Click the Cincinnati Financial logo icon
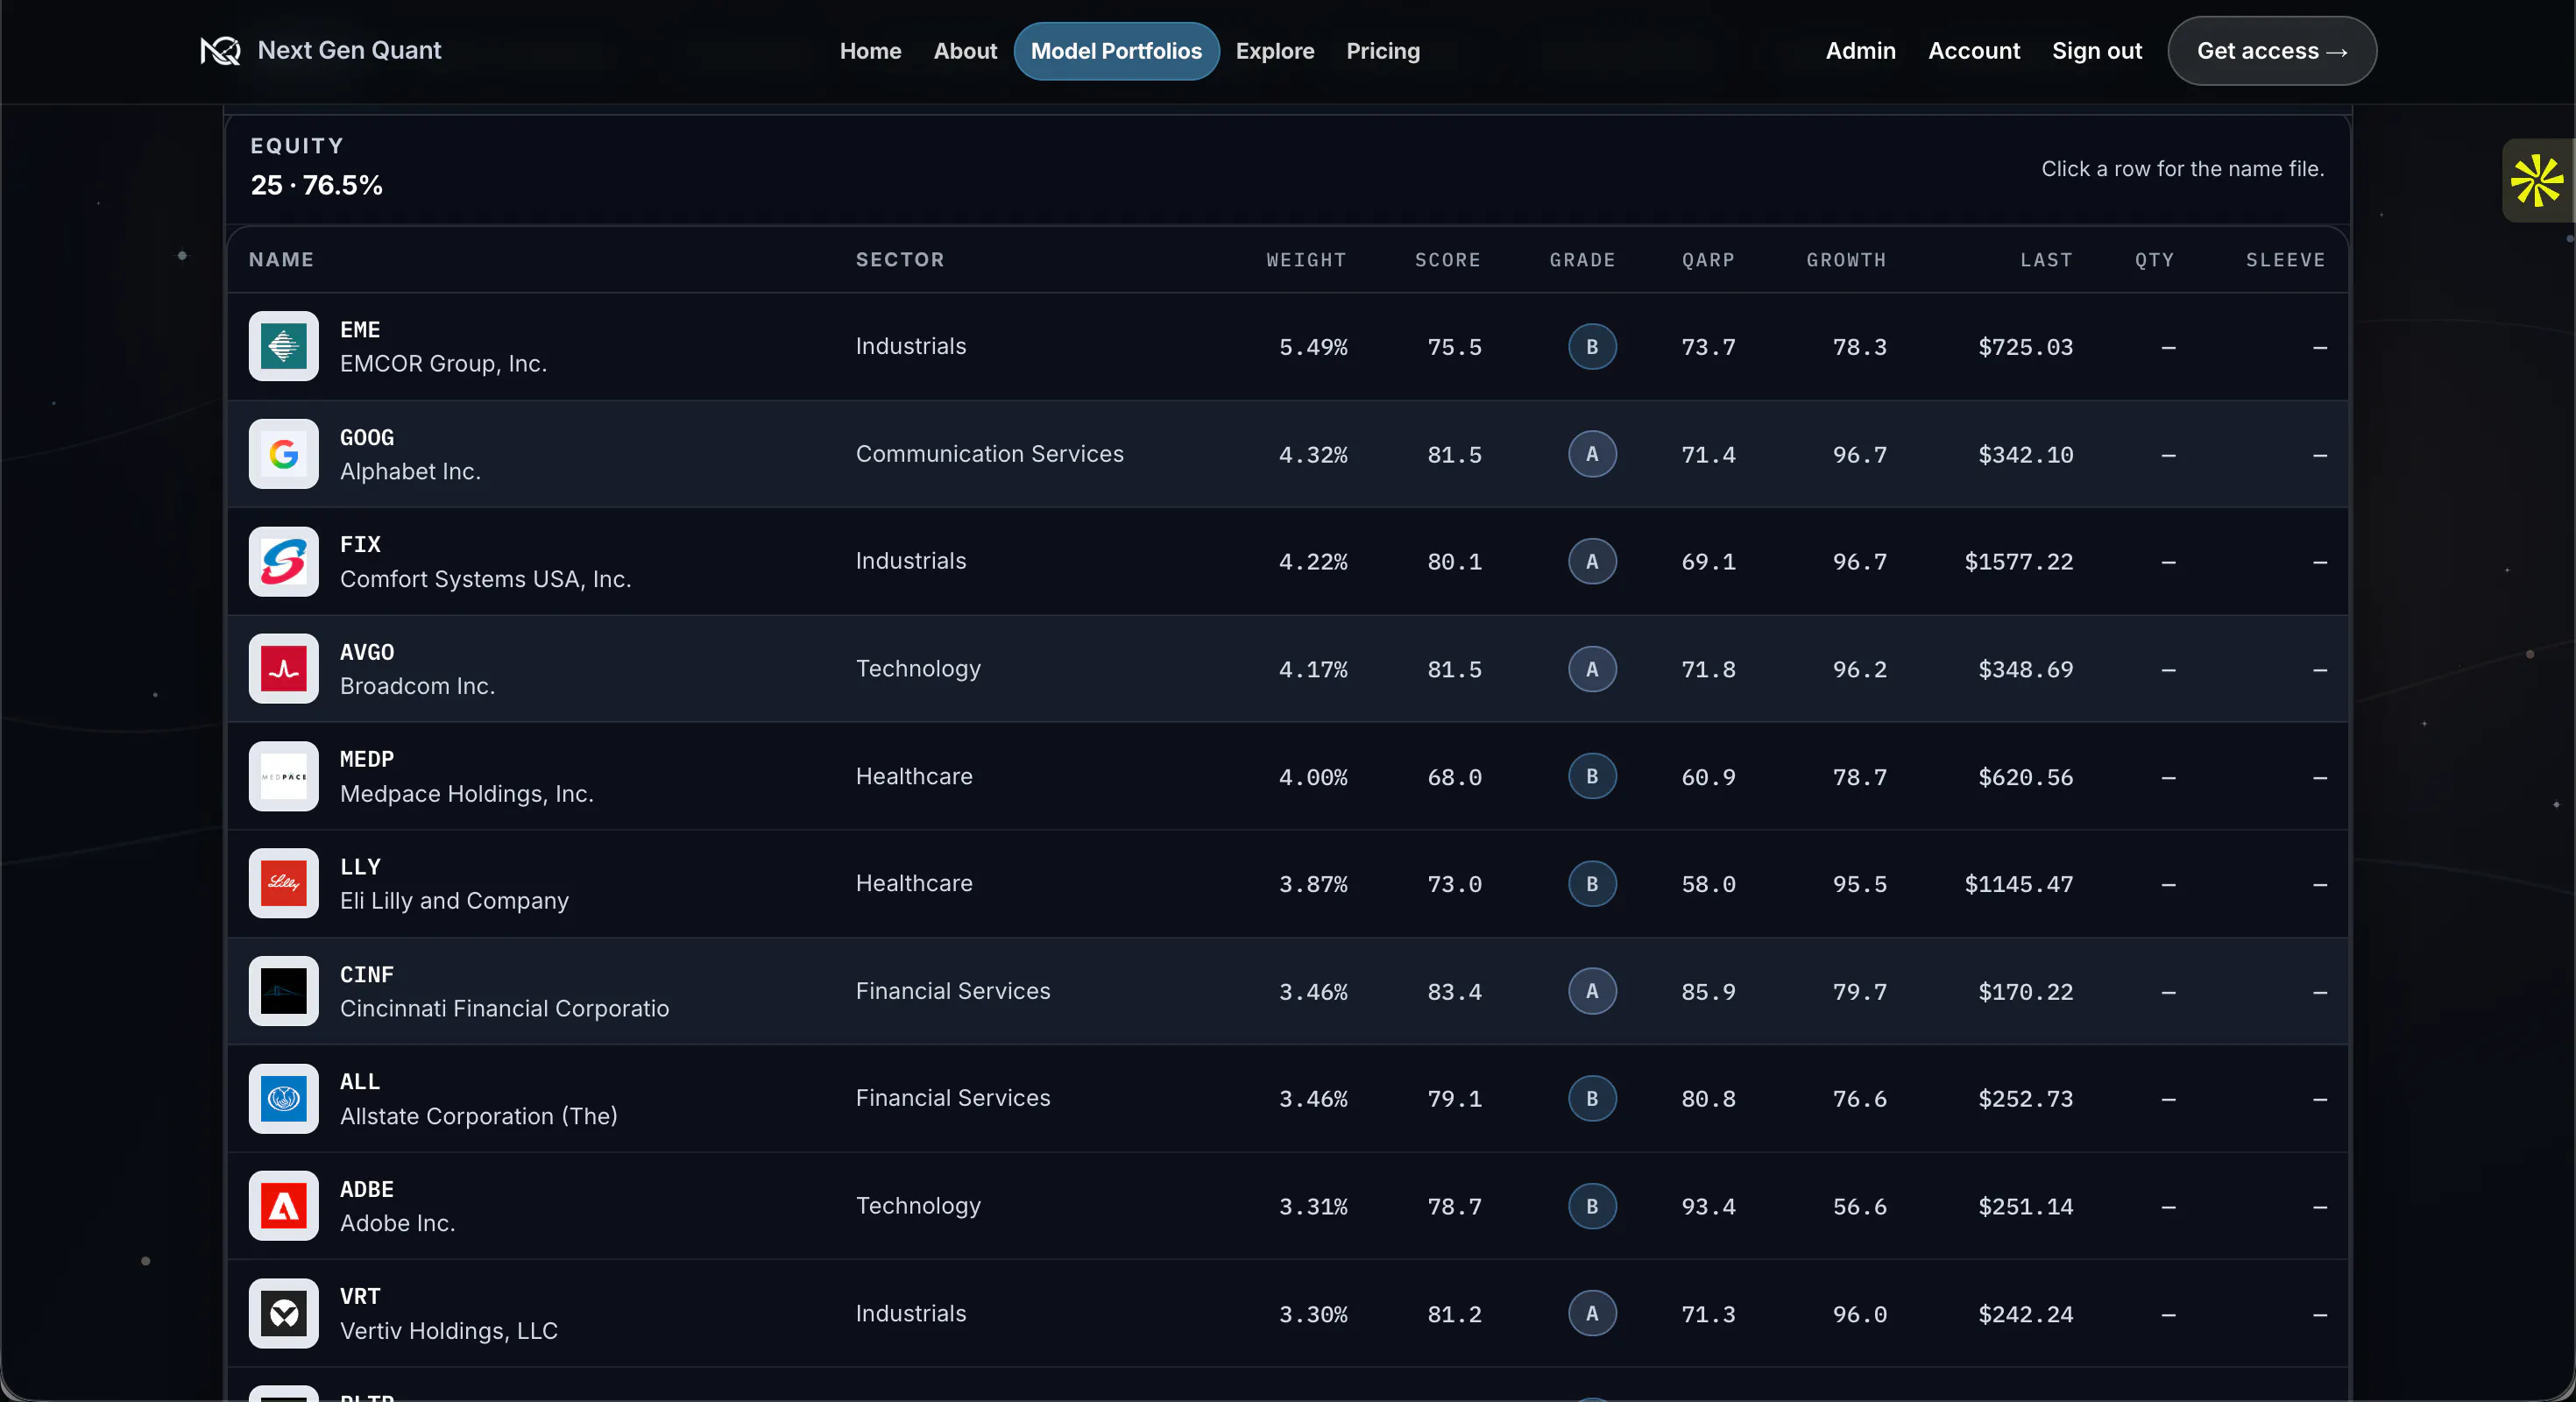The height and width of the screenshot is (1402, 2576). coord(284,992)
